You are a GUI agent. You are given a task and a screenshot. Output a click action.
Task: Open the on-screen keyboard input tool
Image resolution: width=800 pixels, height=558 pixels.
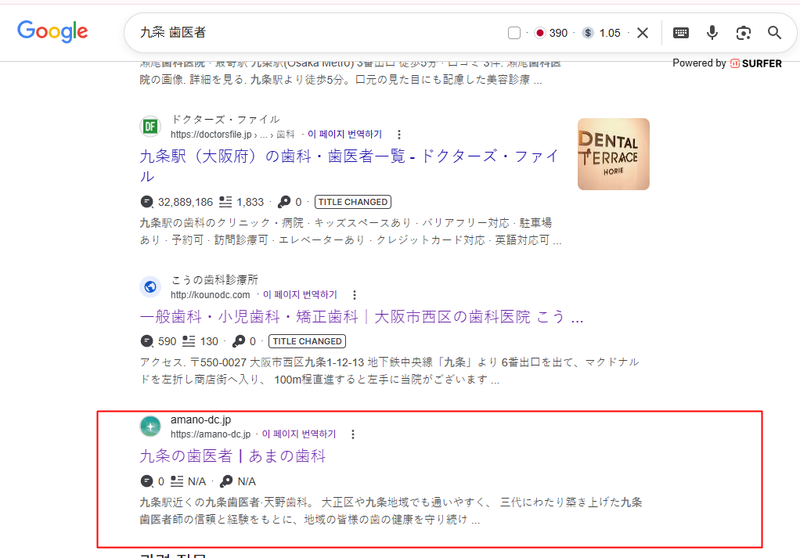click(x=681, y=33)
